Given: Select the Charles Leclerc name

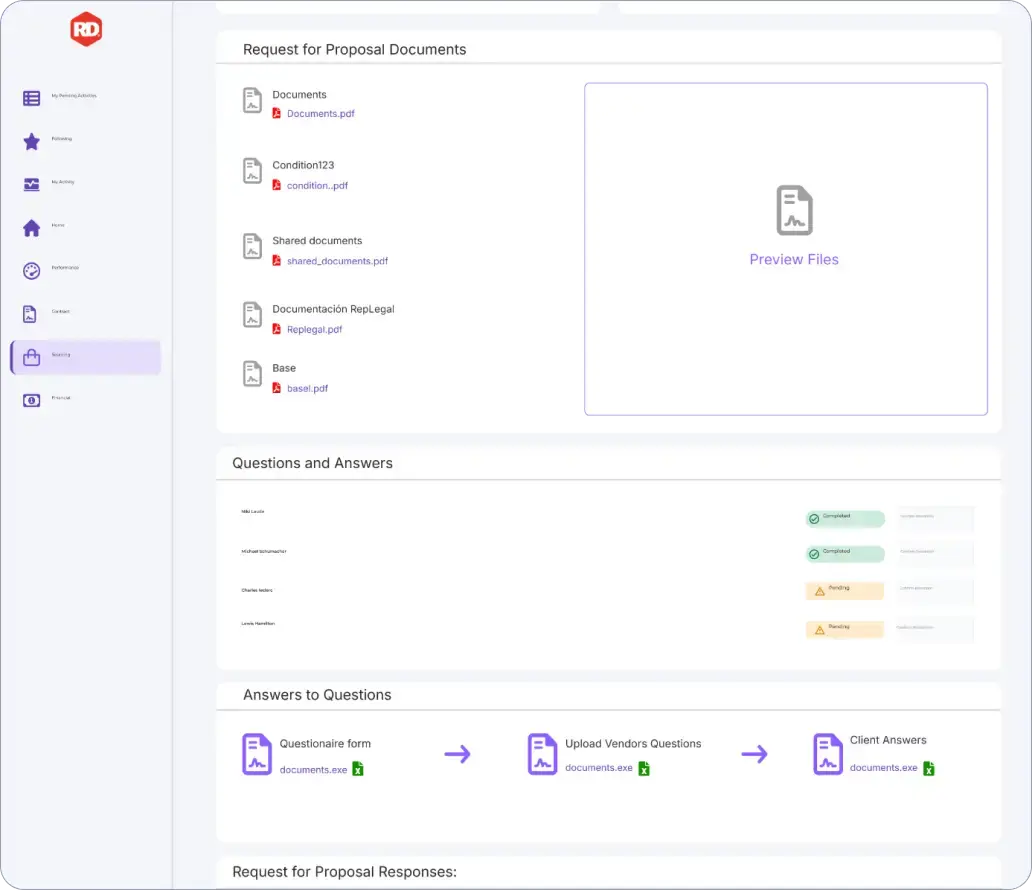Looking at the screenshot, I should point(257,590).
